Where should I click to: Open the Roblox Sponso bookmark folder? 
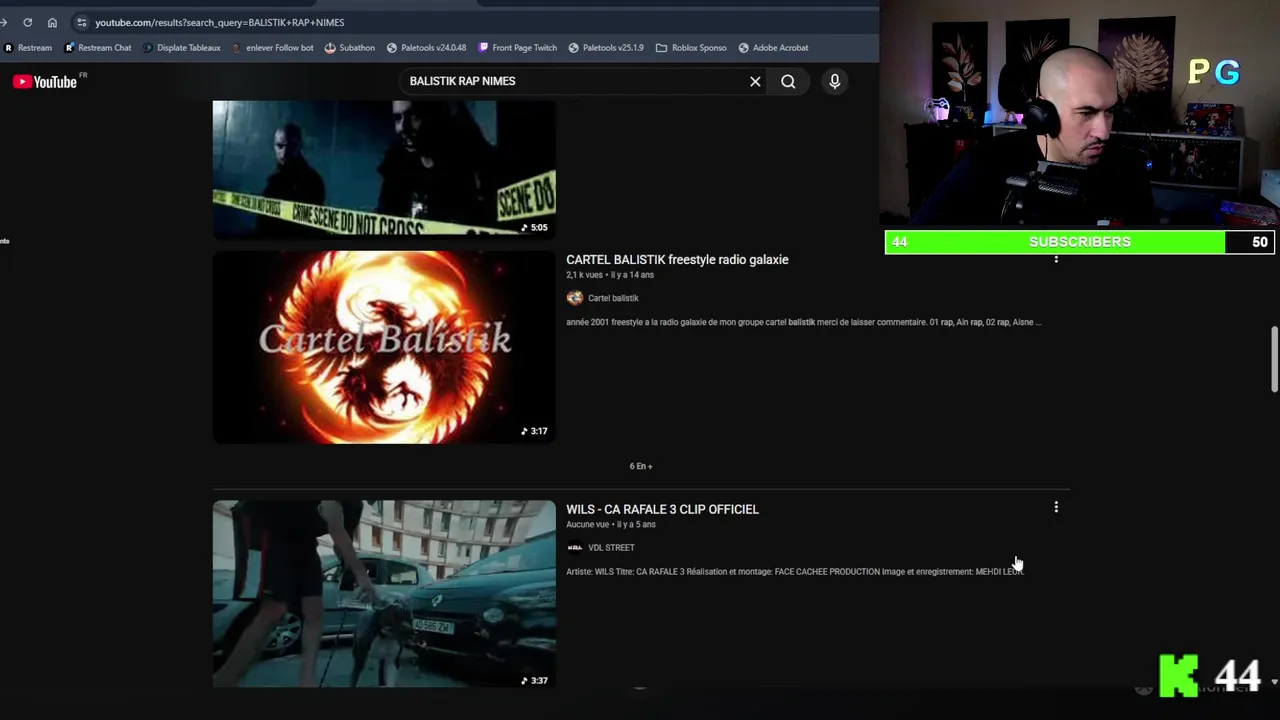(x=691, y=47)
